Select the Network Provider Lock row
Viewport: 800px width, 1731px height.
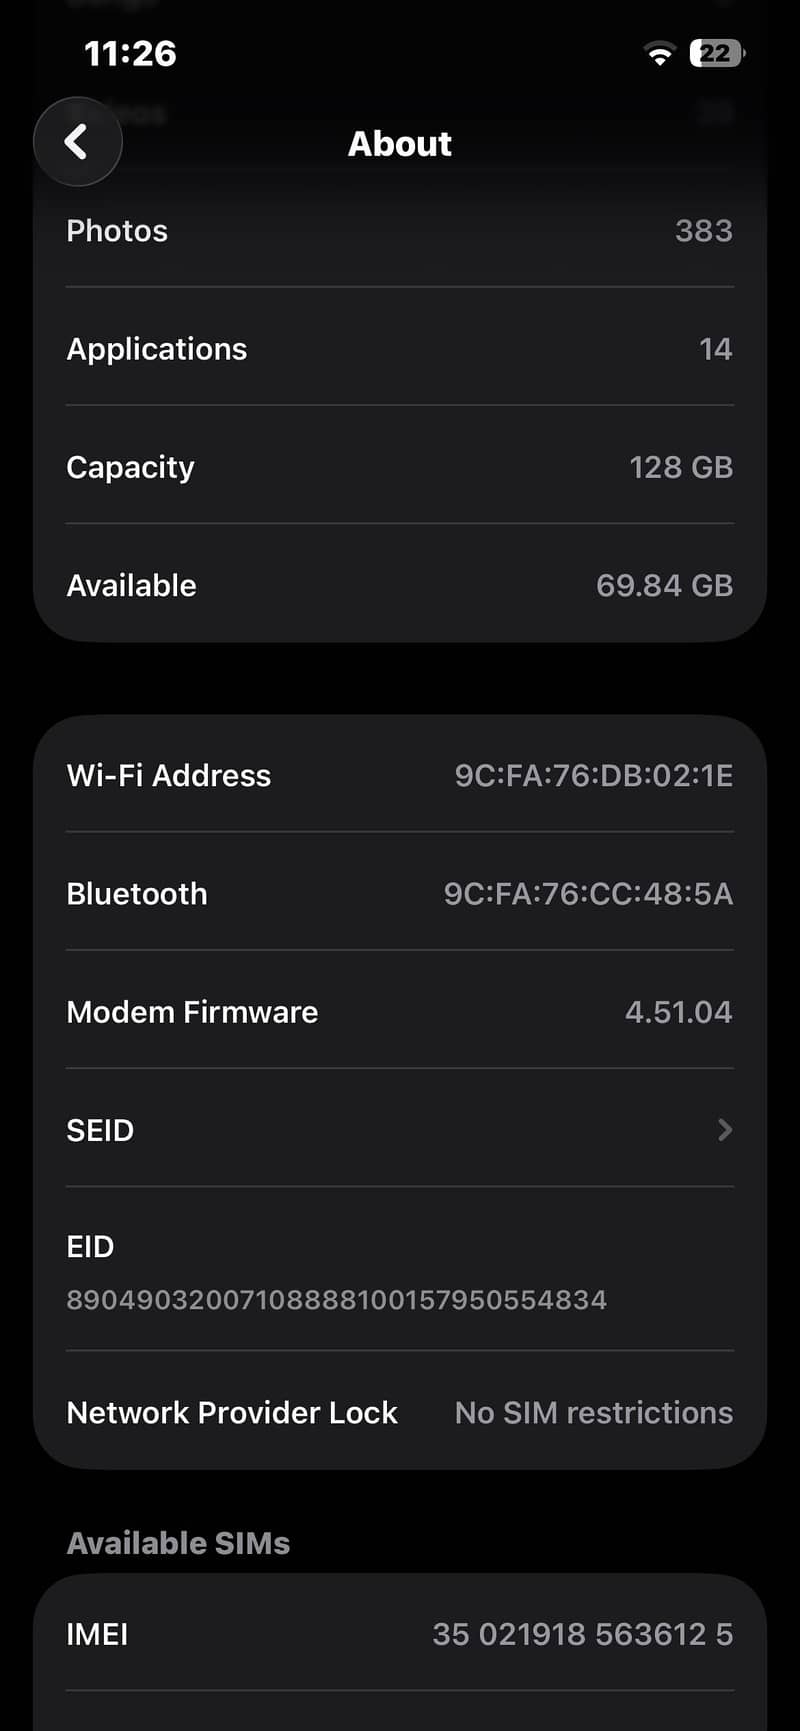(x=400, y=1412)
